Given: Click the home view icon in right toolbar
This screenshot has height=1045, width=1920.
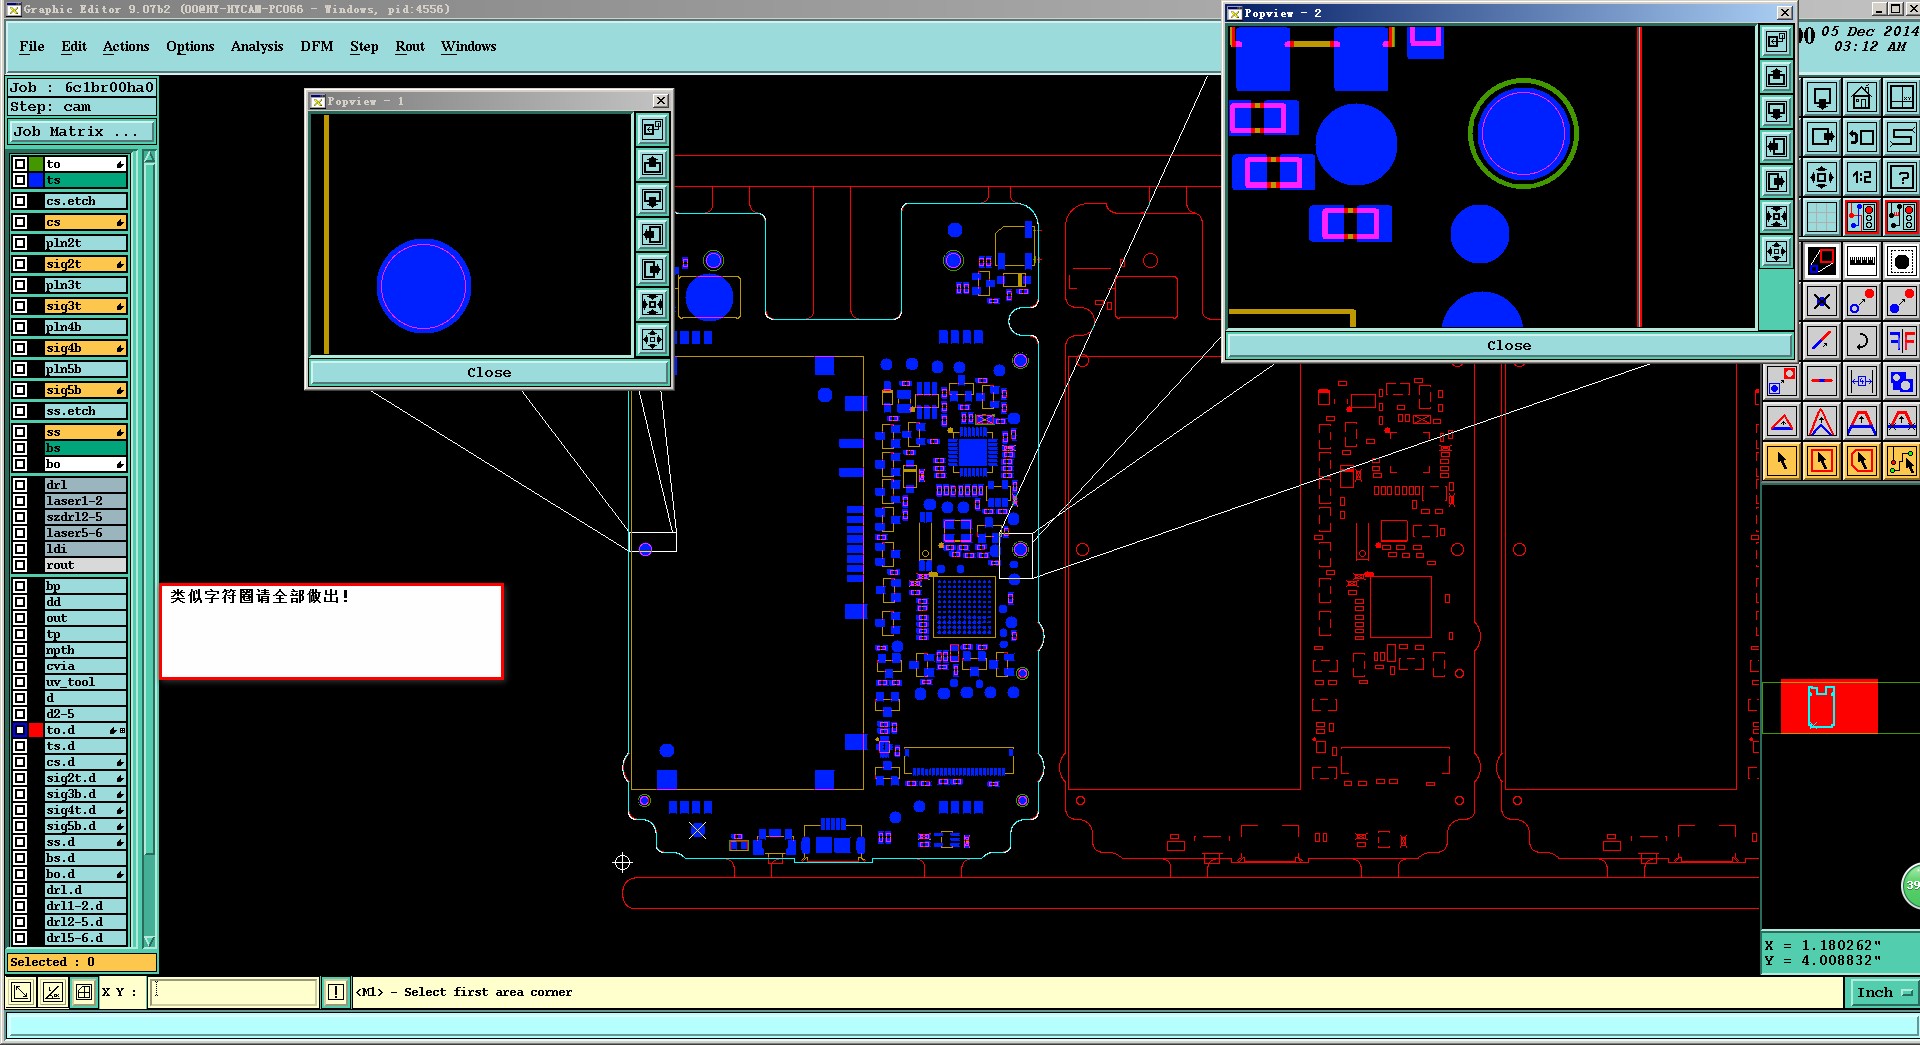Looking at the screenshot, I should pos(1861,98).
